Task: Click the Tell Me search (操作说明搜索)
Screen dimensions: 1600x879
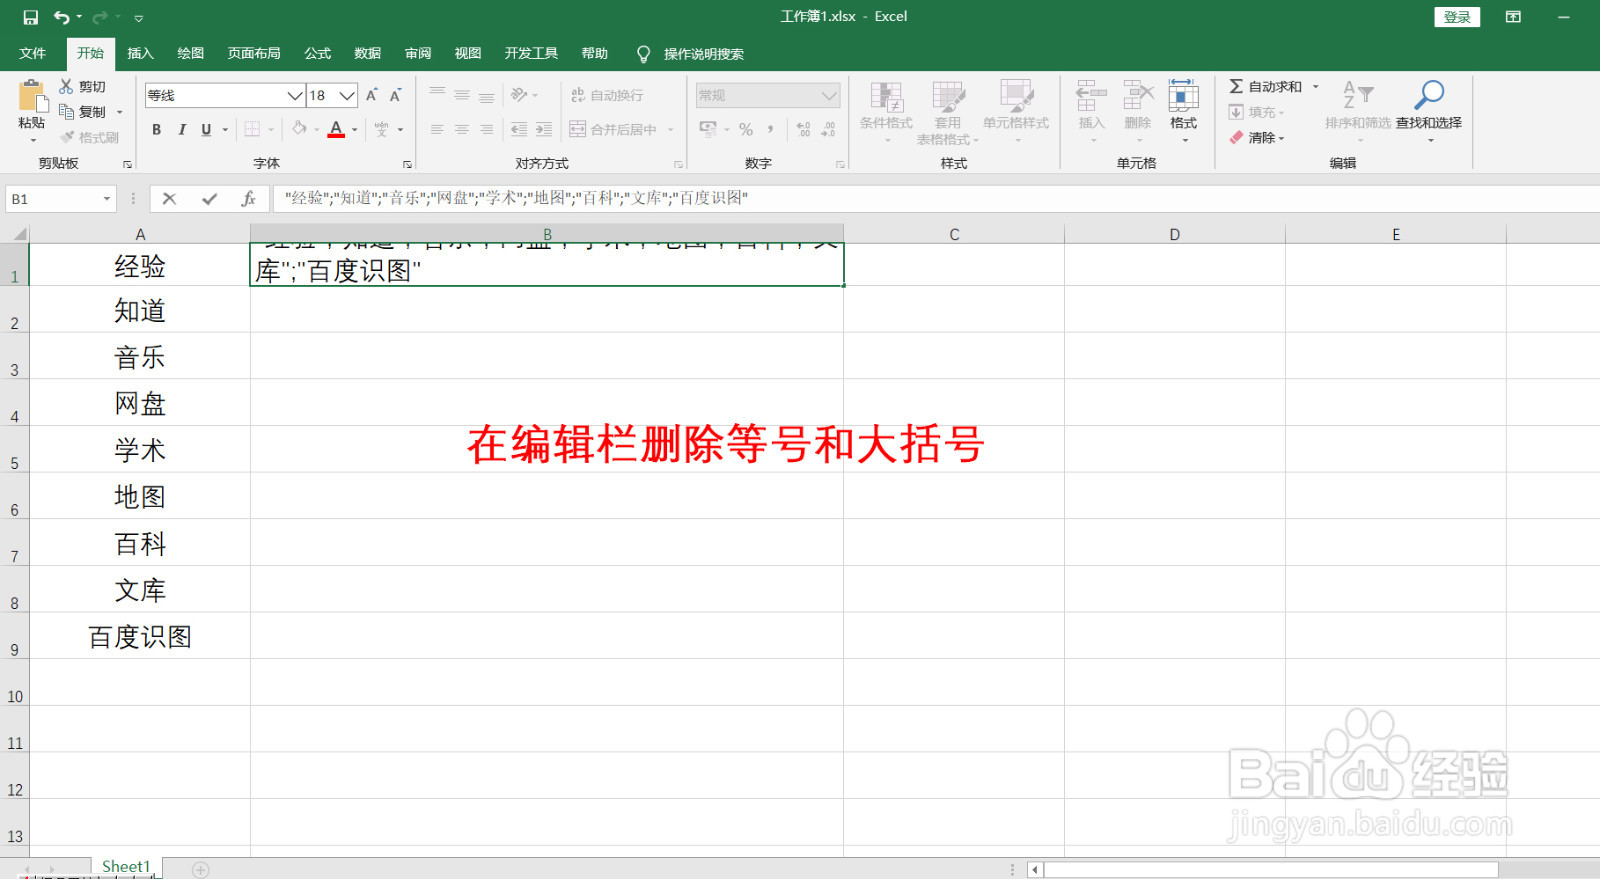Action: (704, 54)
